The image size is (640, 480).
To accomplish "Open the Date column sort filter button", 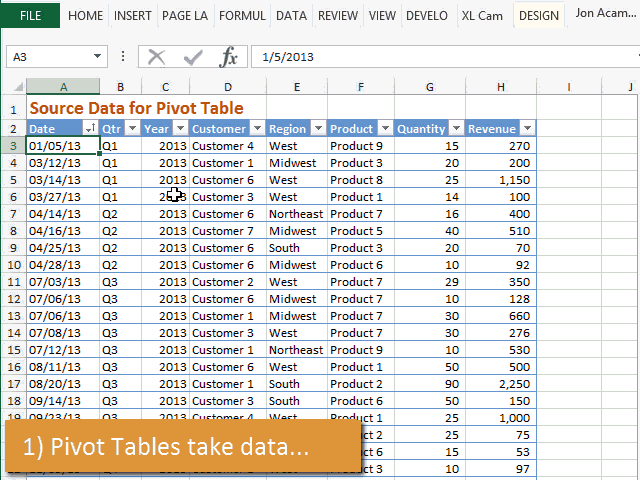I will pos(91,129).
